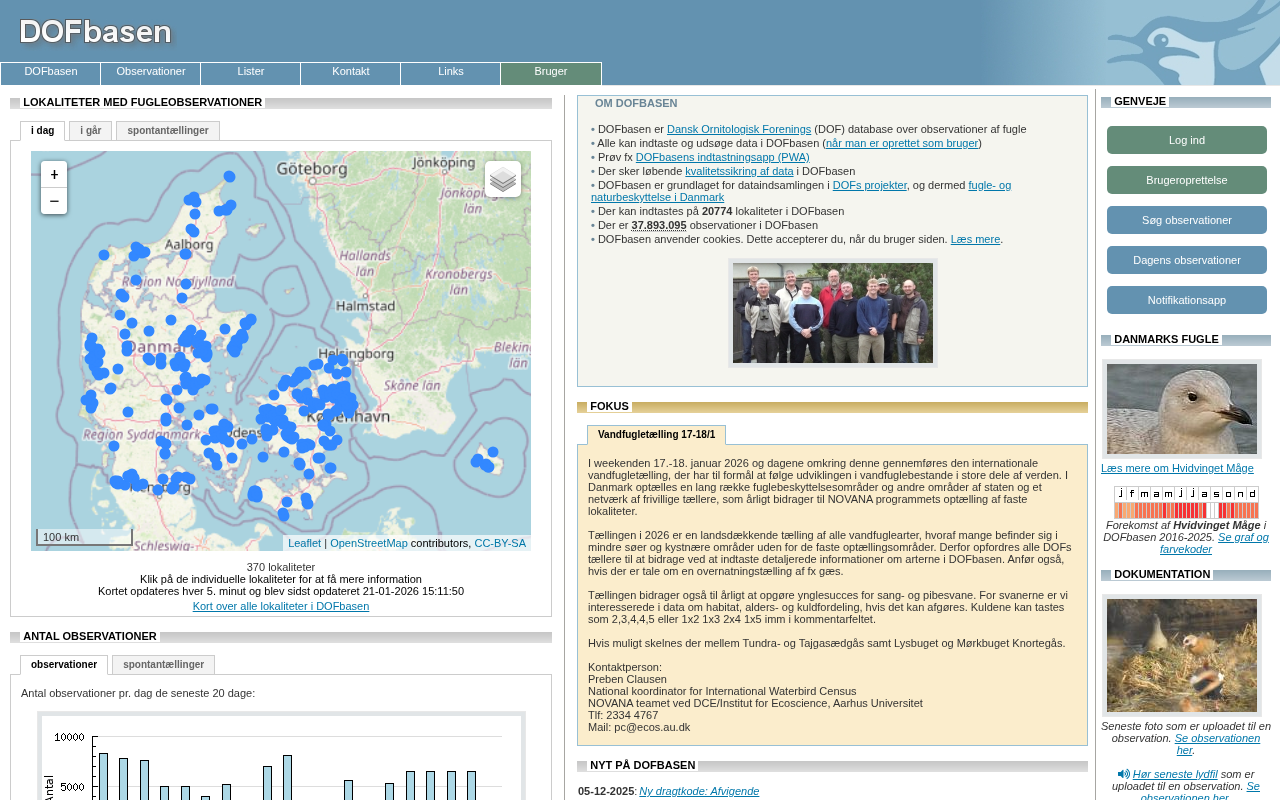The width and height of the screenshot is (1280, 800).
Task: Open the Bruger menu
Action: pyautogui.click(x=551, y=72)
